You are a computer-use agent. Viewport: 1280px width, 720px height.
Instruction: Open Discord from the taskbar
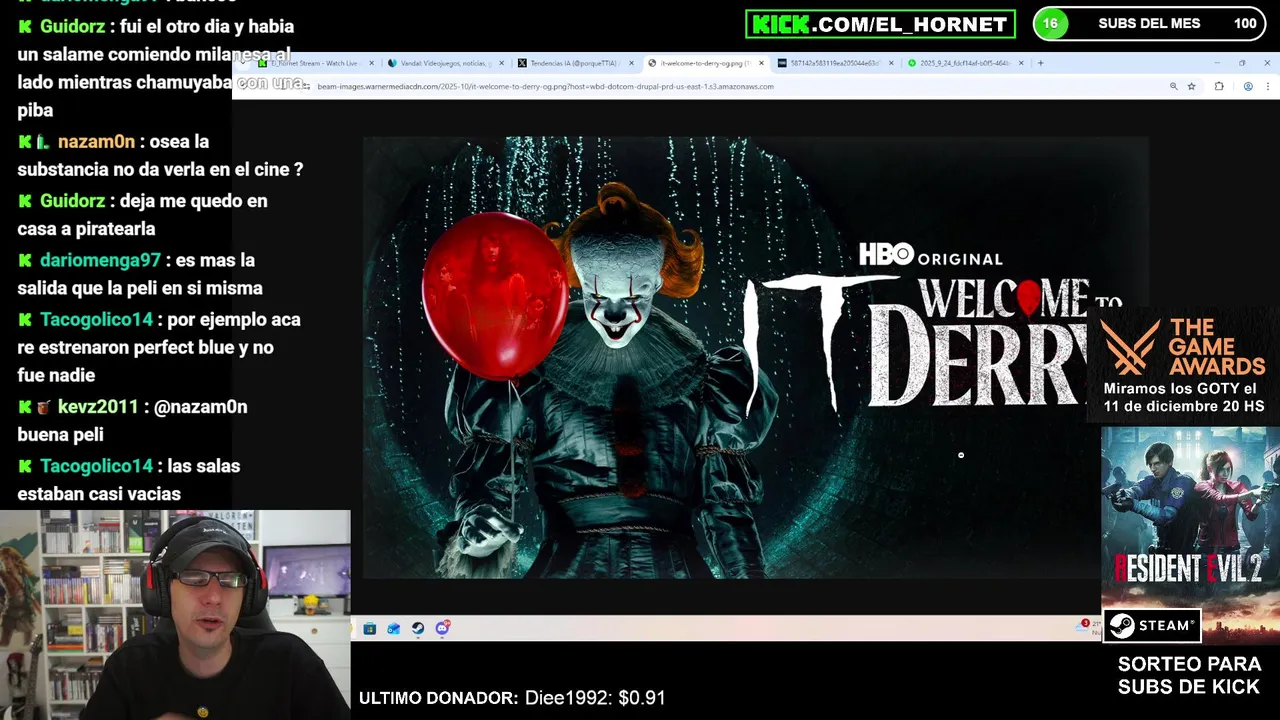point(442,628)
